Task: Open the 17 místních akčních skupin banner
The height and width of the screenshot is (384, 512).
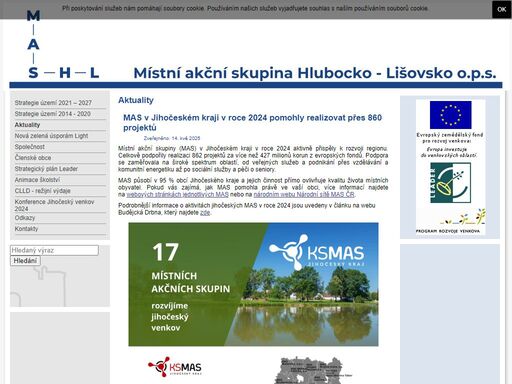Action: tap(253, 284)
